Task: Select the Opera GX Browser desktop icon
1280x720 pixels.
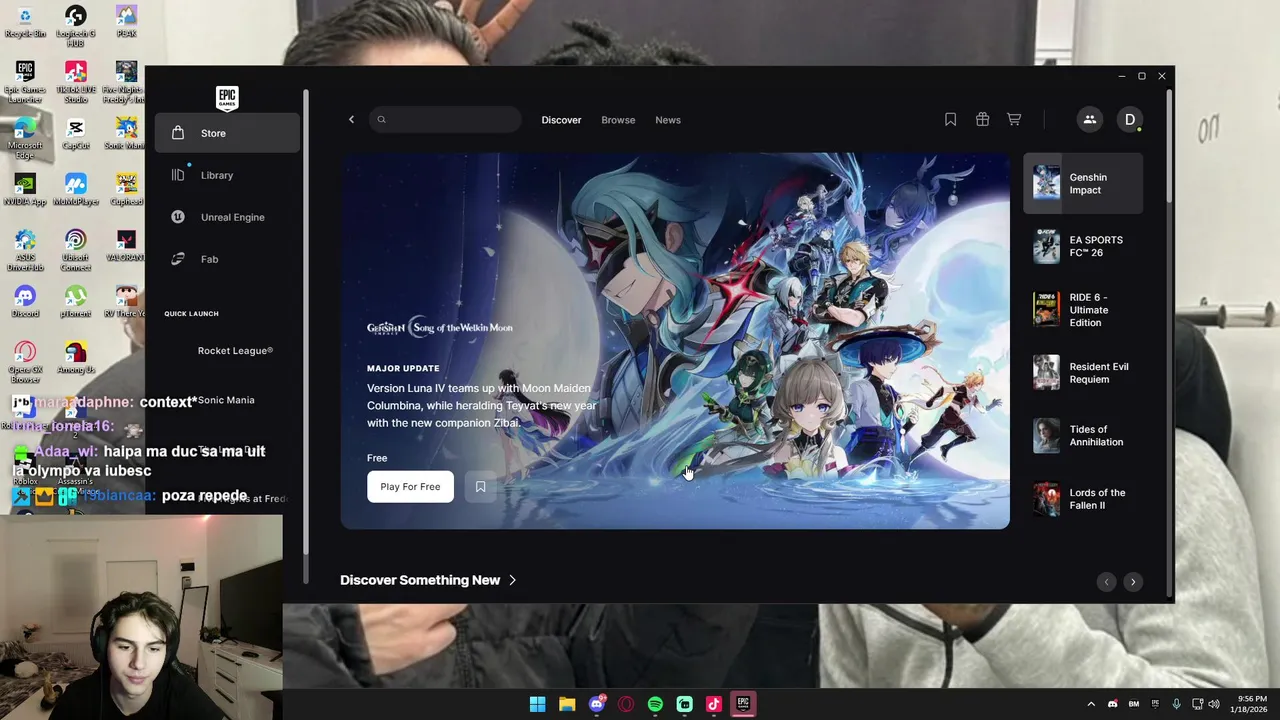Action: pyautogui.click(x=25, y=362)
